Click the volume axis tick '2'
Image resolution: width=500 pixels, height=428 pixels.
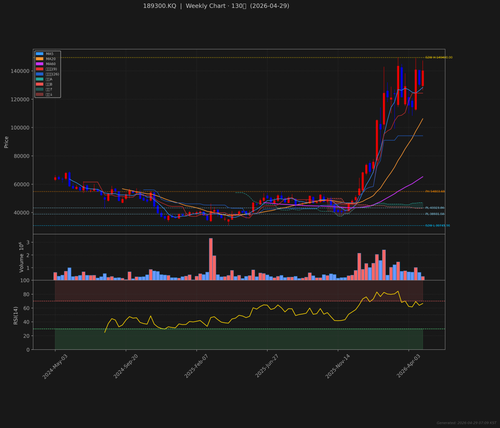(28, 255)
